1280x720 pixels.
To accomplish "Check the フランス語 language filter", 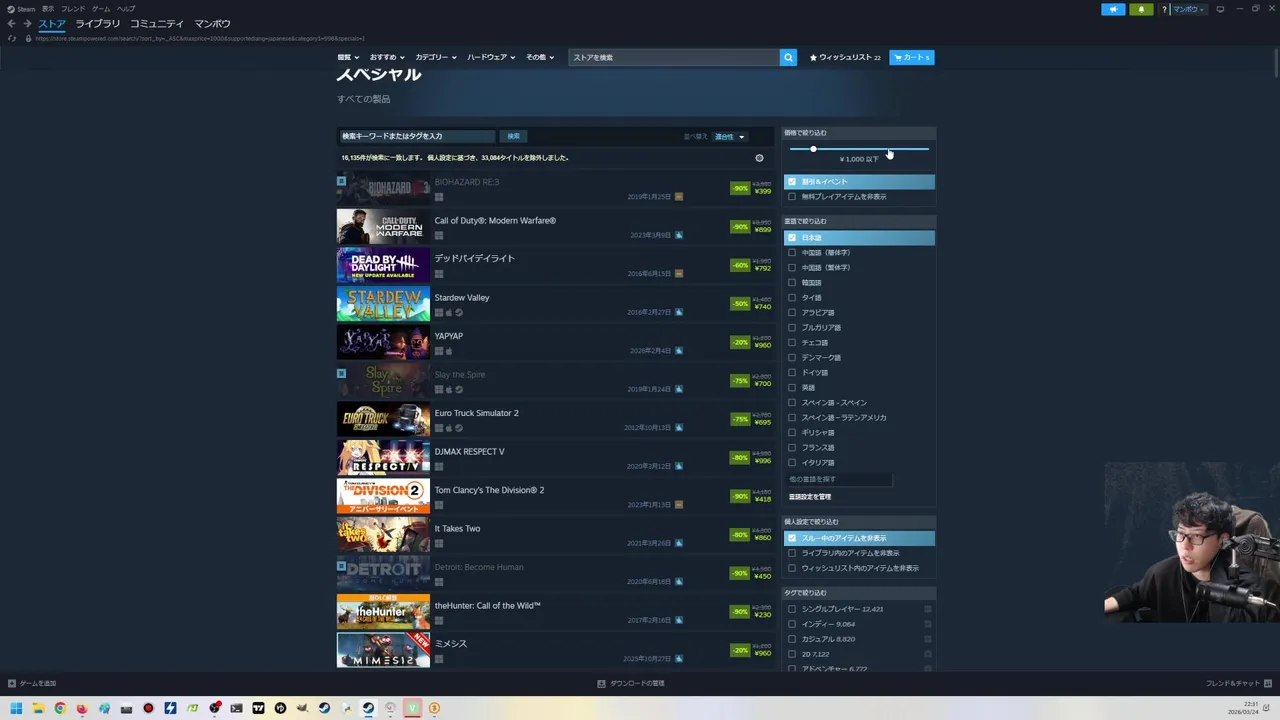I will (792, 448).
